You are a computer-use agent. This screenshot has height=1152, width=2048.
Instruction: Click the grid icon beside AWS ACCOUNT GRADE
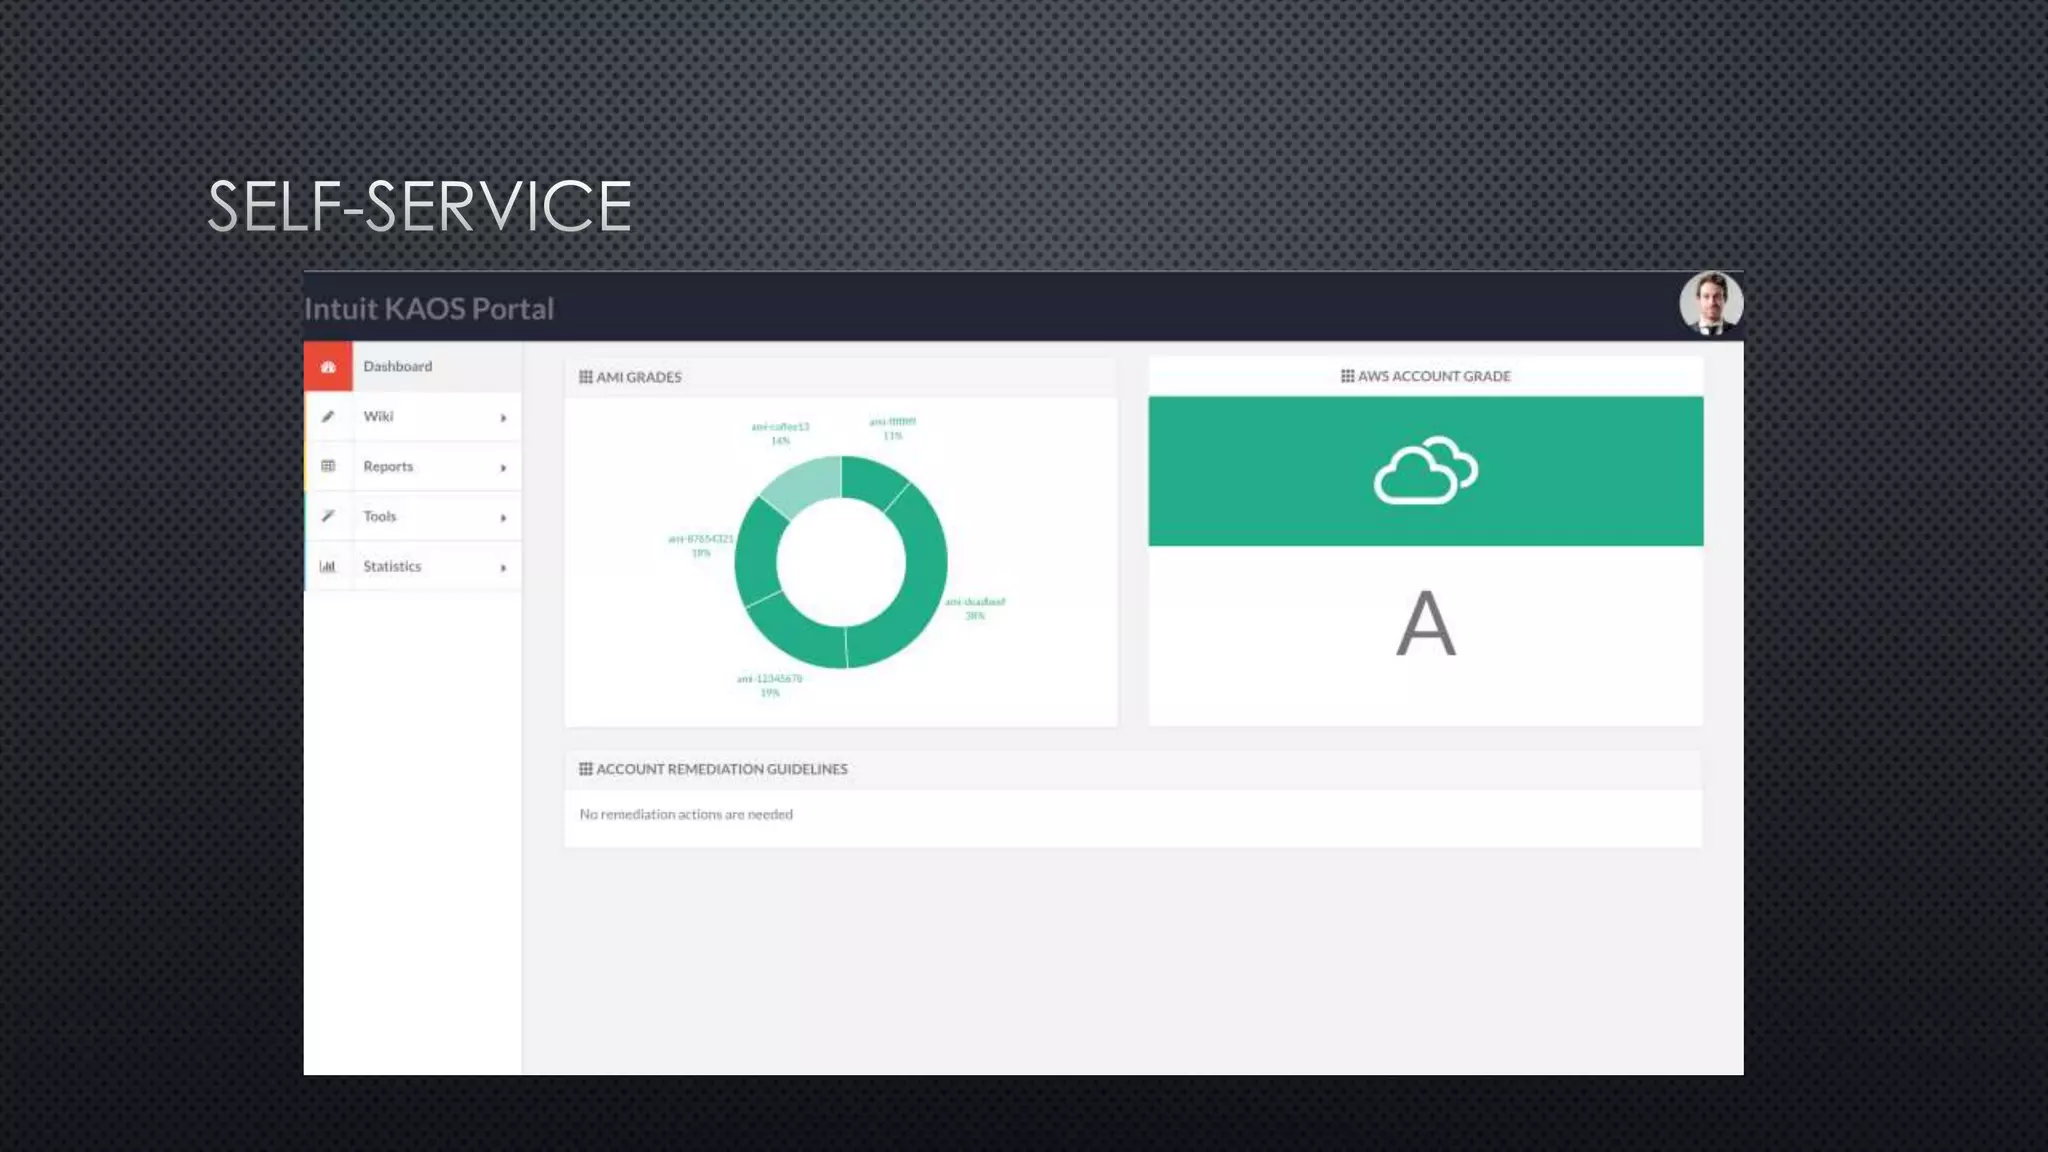1347,376
